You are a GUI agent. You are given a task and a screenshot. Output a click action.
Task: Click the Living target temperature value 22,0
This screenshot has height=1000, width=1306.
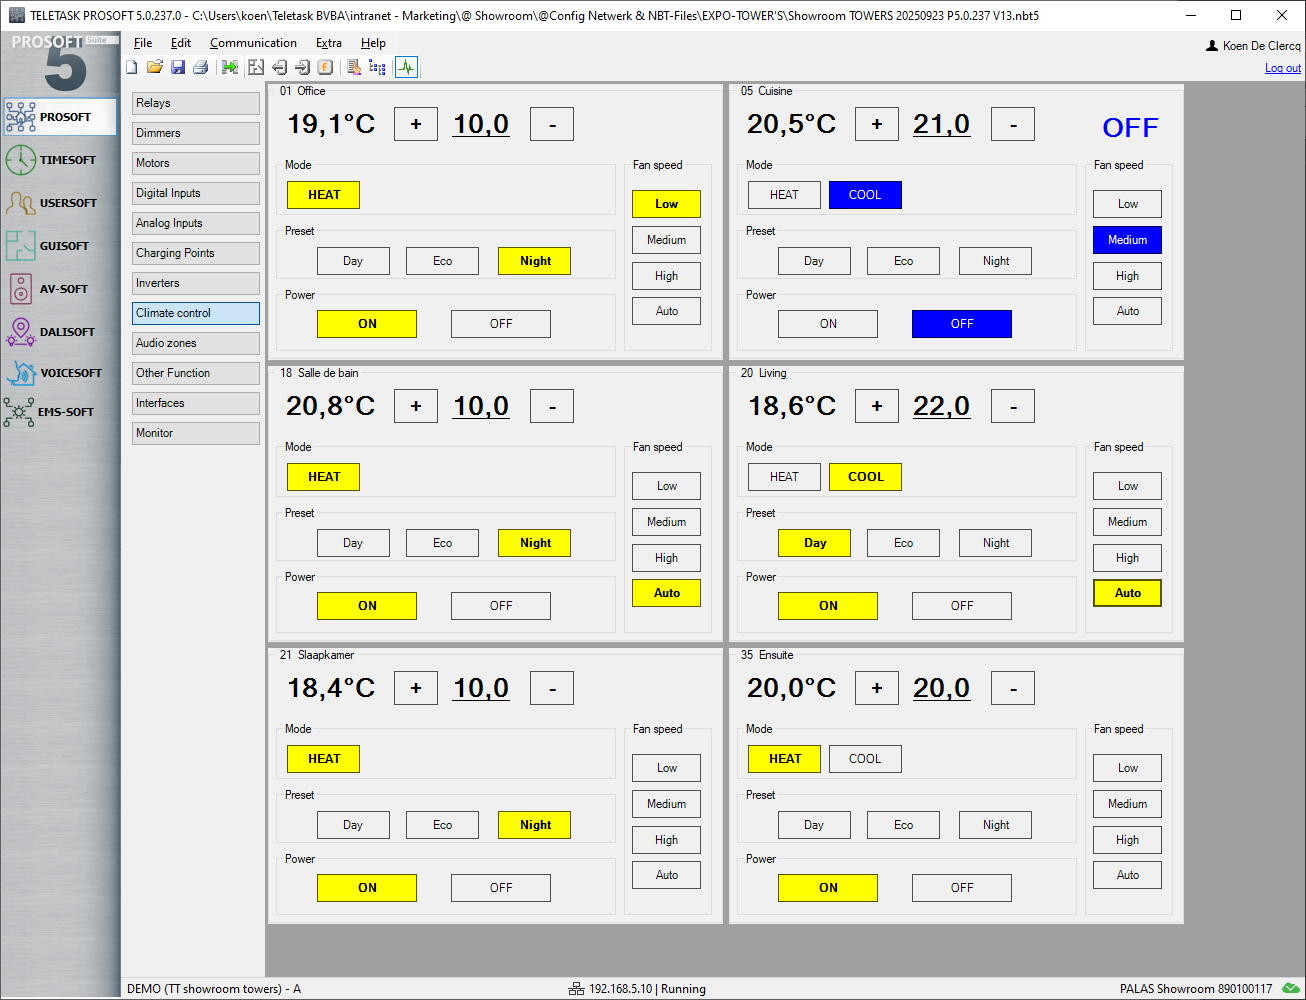click(941, 406)
